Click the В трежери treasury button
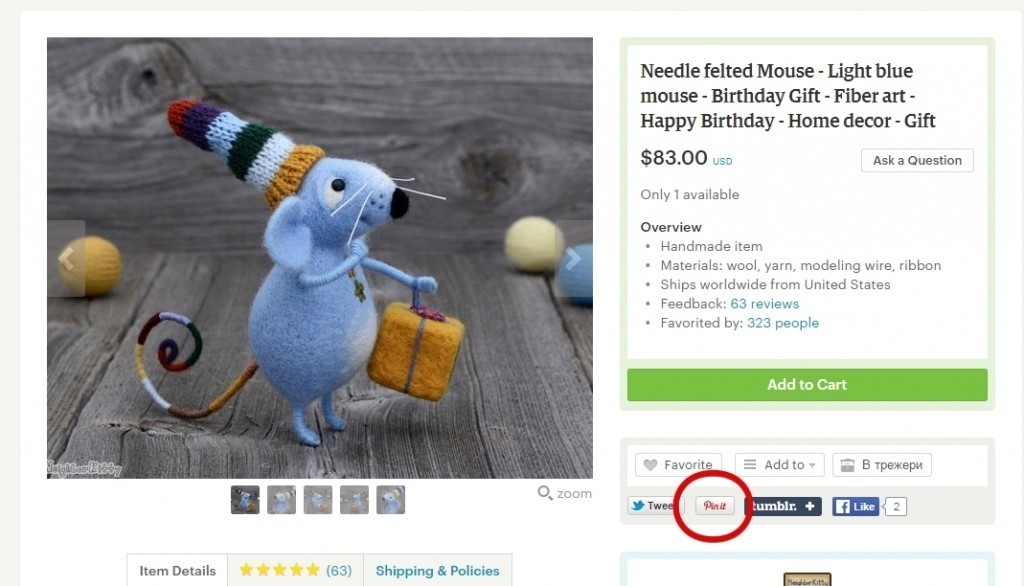 pyautogui.click(x=882, y=464)
